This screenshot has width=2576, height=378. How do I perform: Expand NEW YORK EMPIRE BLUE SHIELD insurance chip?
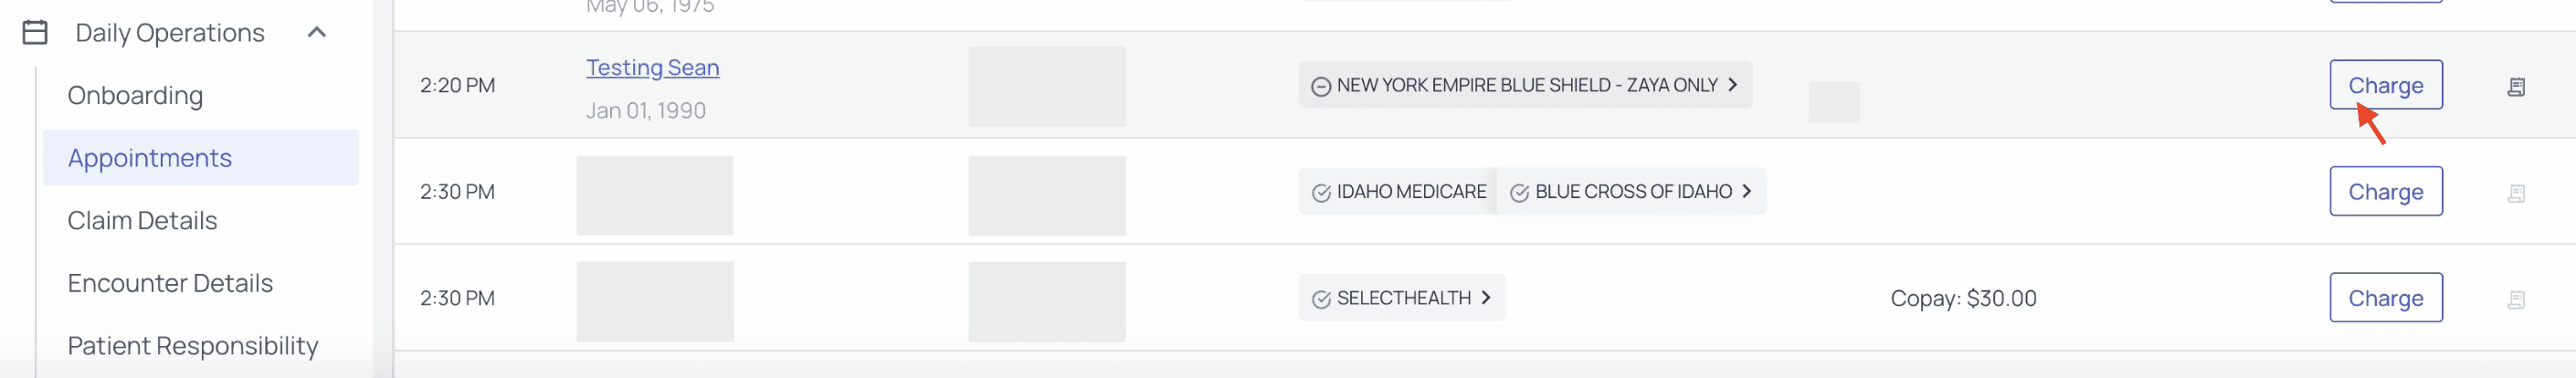click(x=1732, y=85)
